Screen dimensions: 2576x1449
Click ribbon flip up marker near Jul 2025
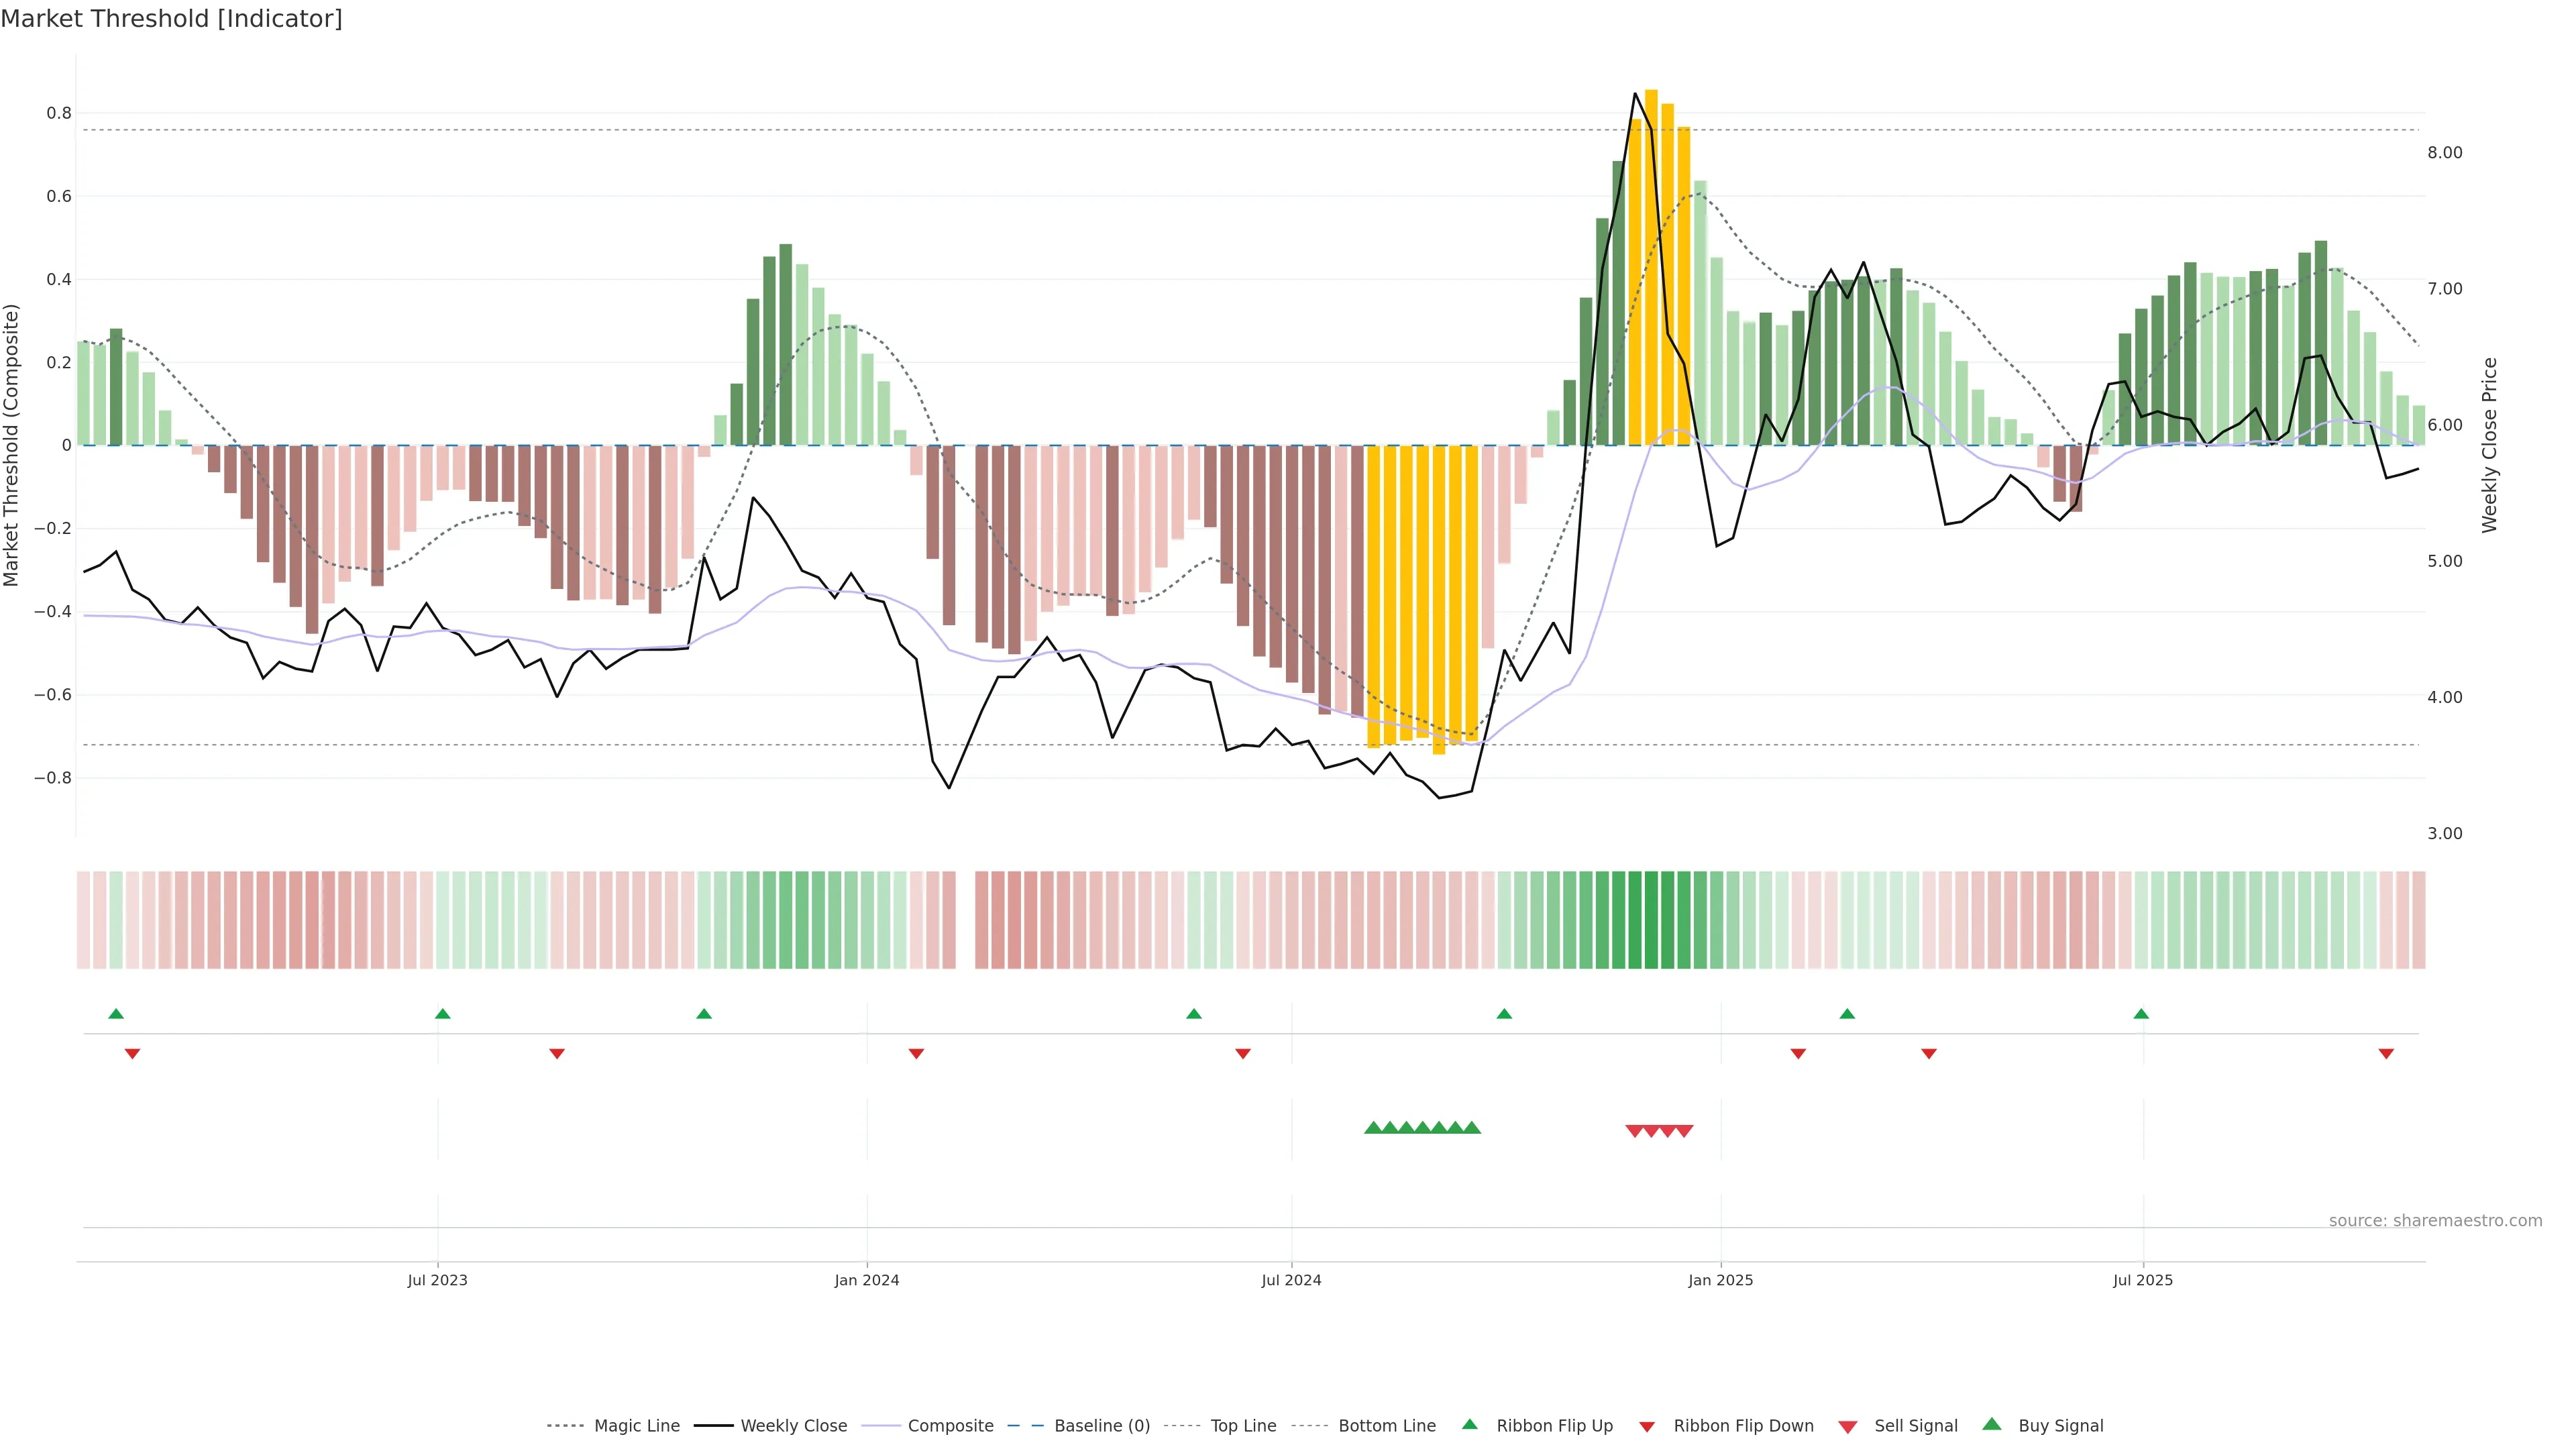tap(2141, 1014)
